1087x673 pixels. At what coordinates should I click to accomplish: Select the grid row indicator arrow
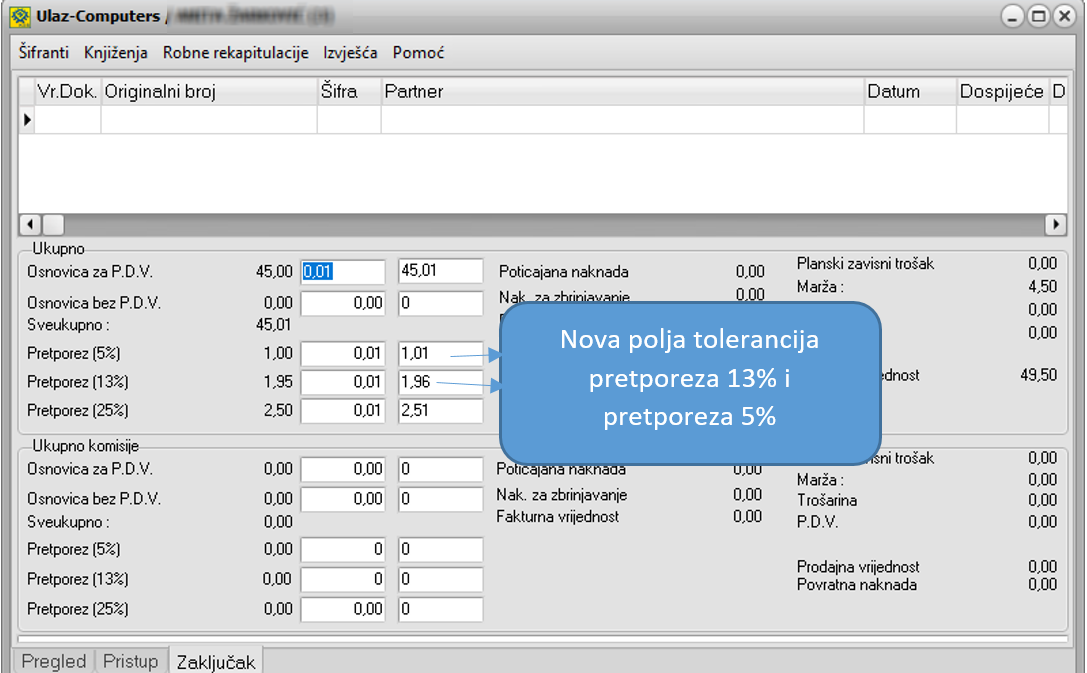pos(27,120)
